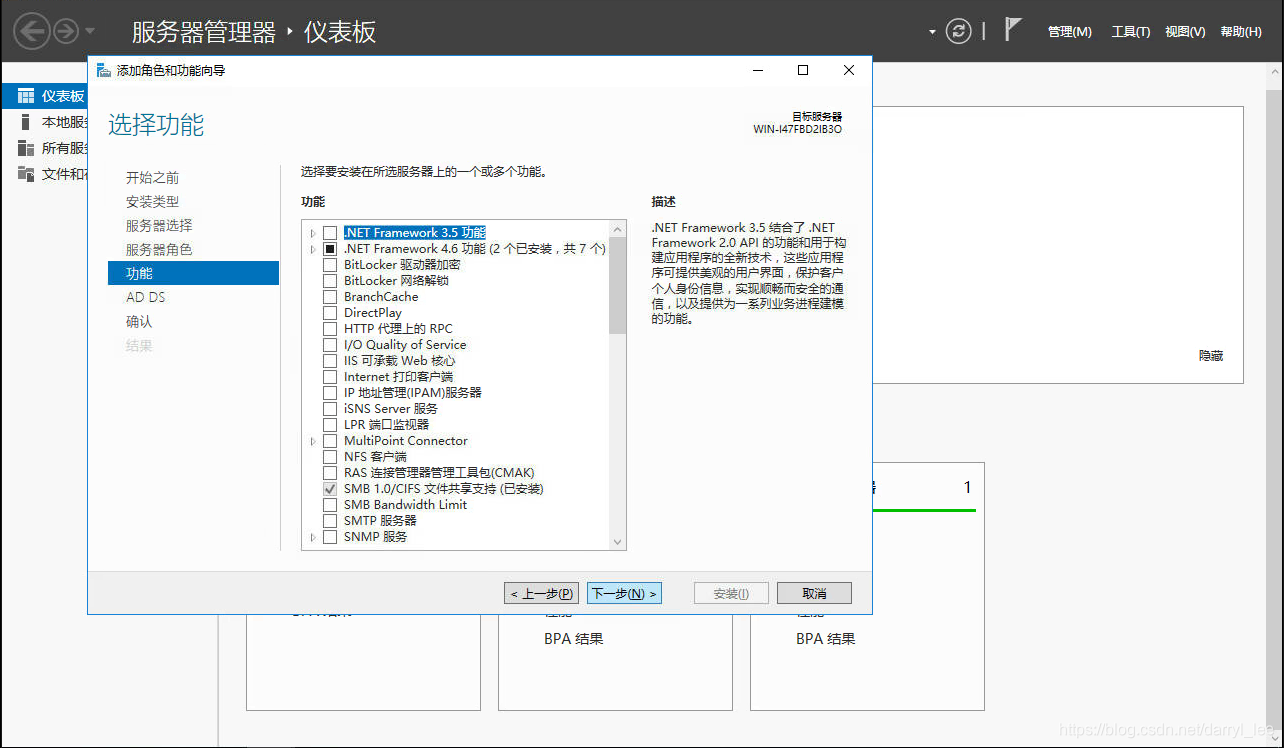
Task: Open the 视图(V) menu
Action: 1185,32
